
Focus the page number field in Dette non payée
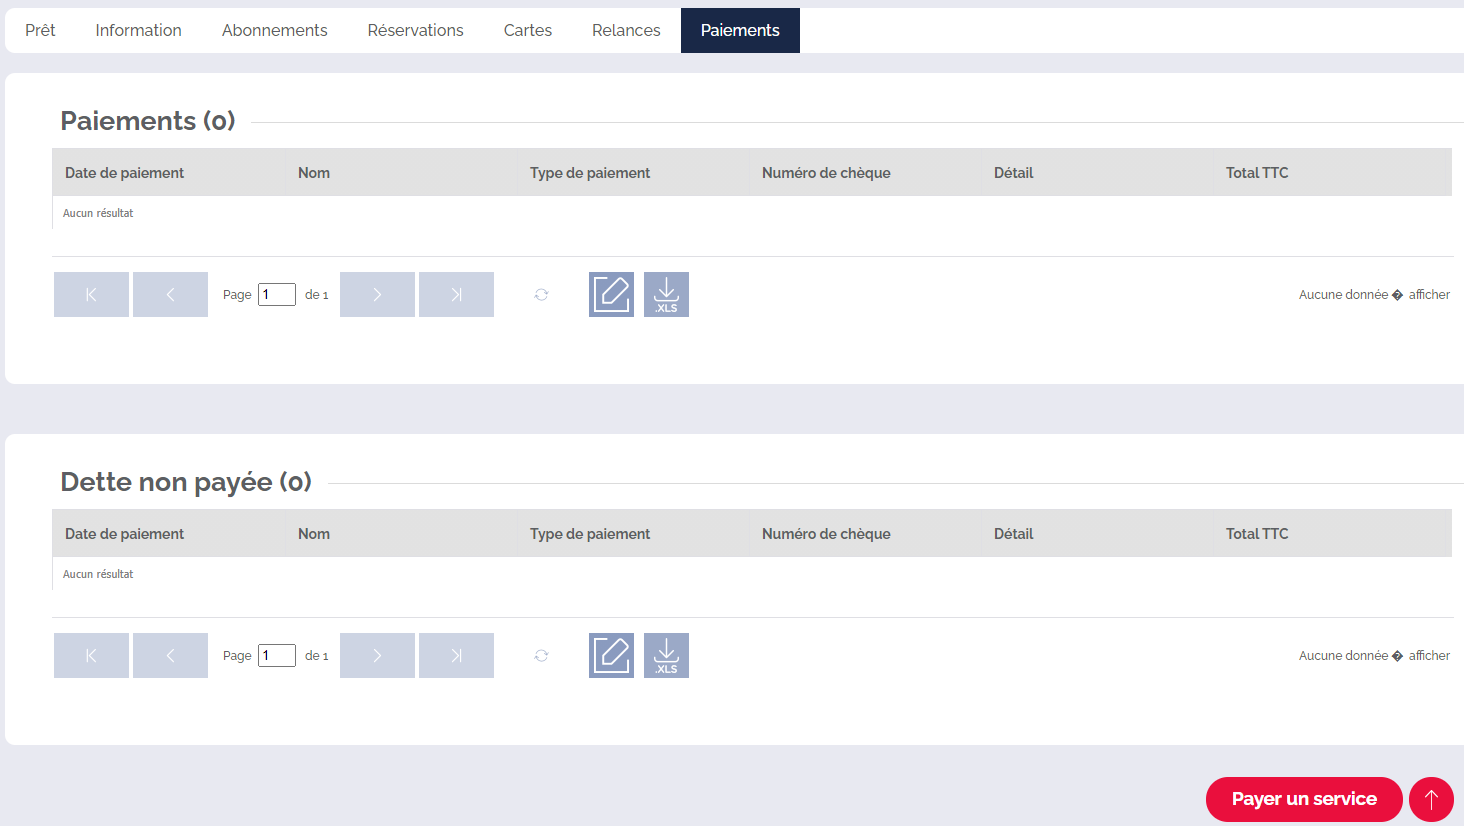[277, 655]
